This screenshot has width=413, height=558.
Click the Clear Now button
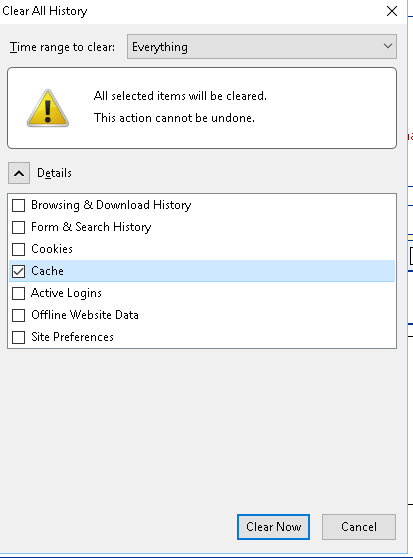click(273, 527)
